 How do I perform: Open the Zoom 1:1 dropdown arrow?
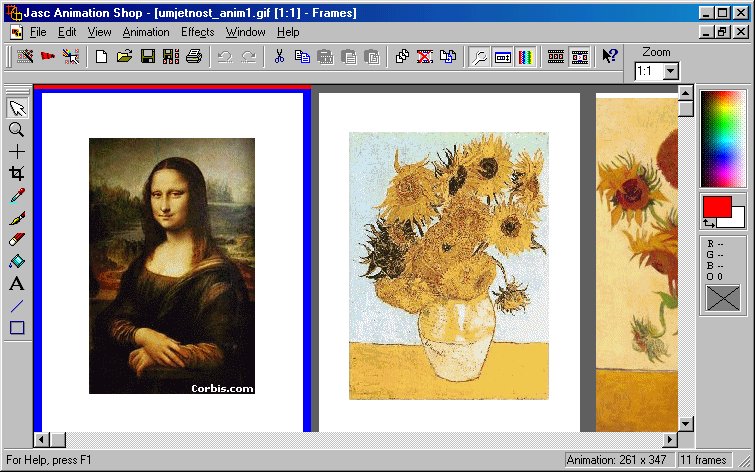[x=670, y=72]
